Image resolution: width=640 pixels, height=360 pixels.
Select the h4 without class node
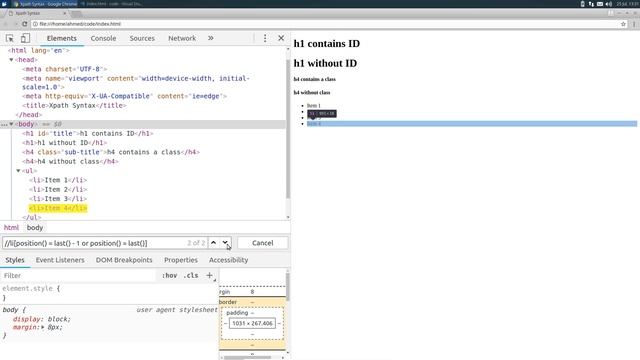70,162
